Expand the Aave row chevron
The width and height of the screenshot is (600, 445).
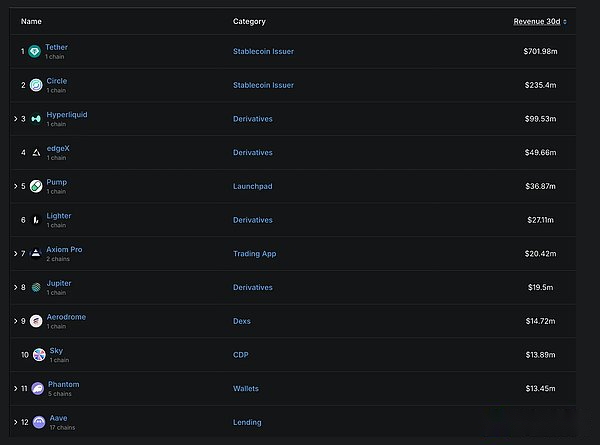pyautogui.click(x=15, y=422)
